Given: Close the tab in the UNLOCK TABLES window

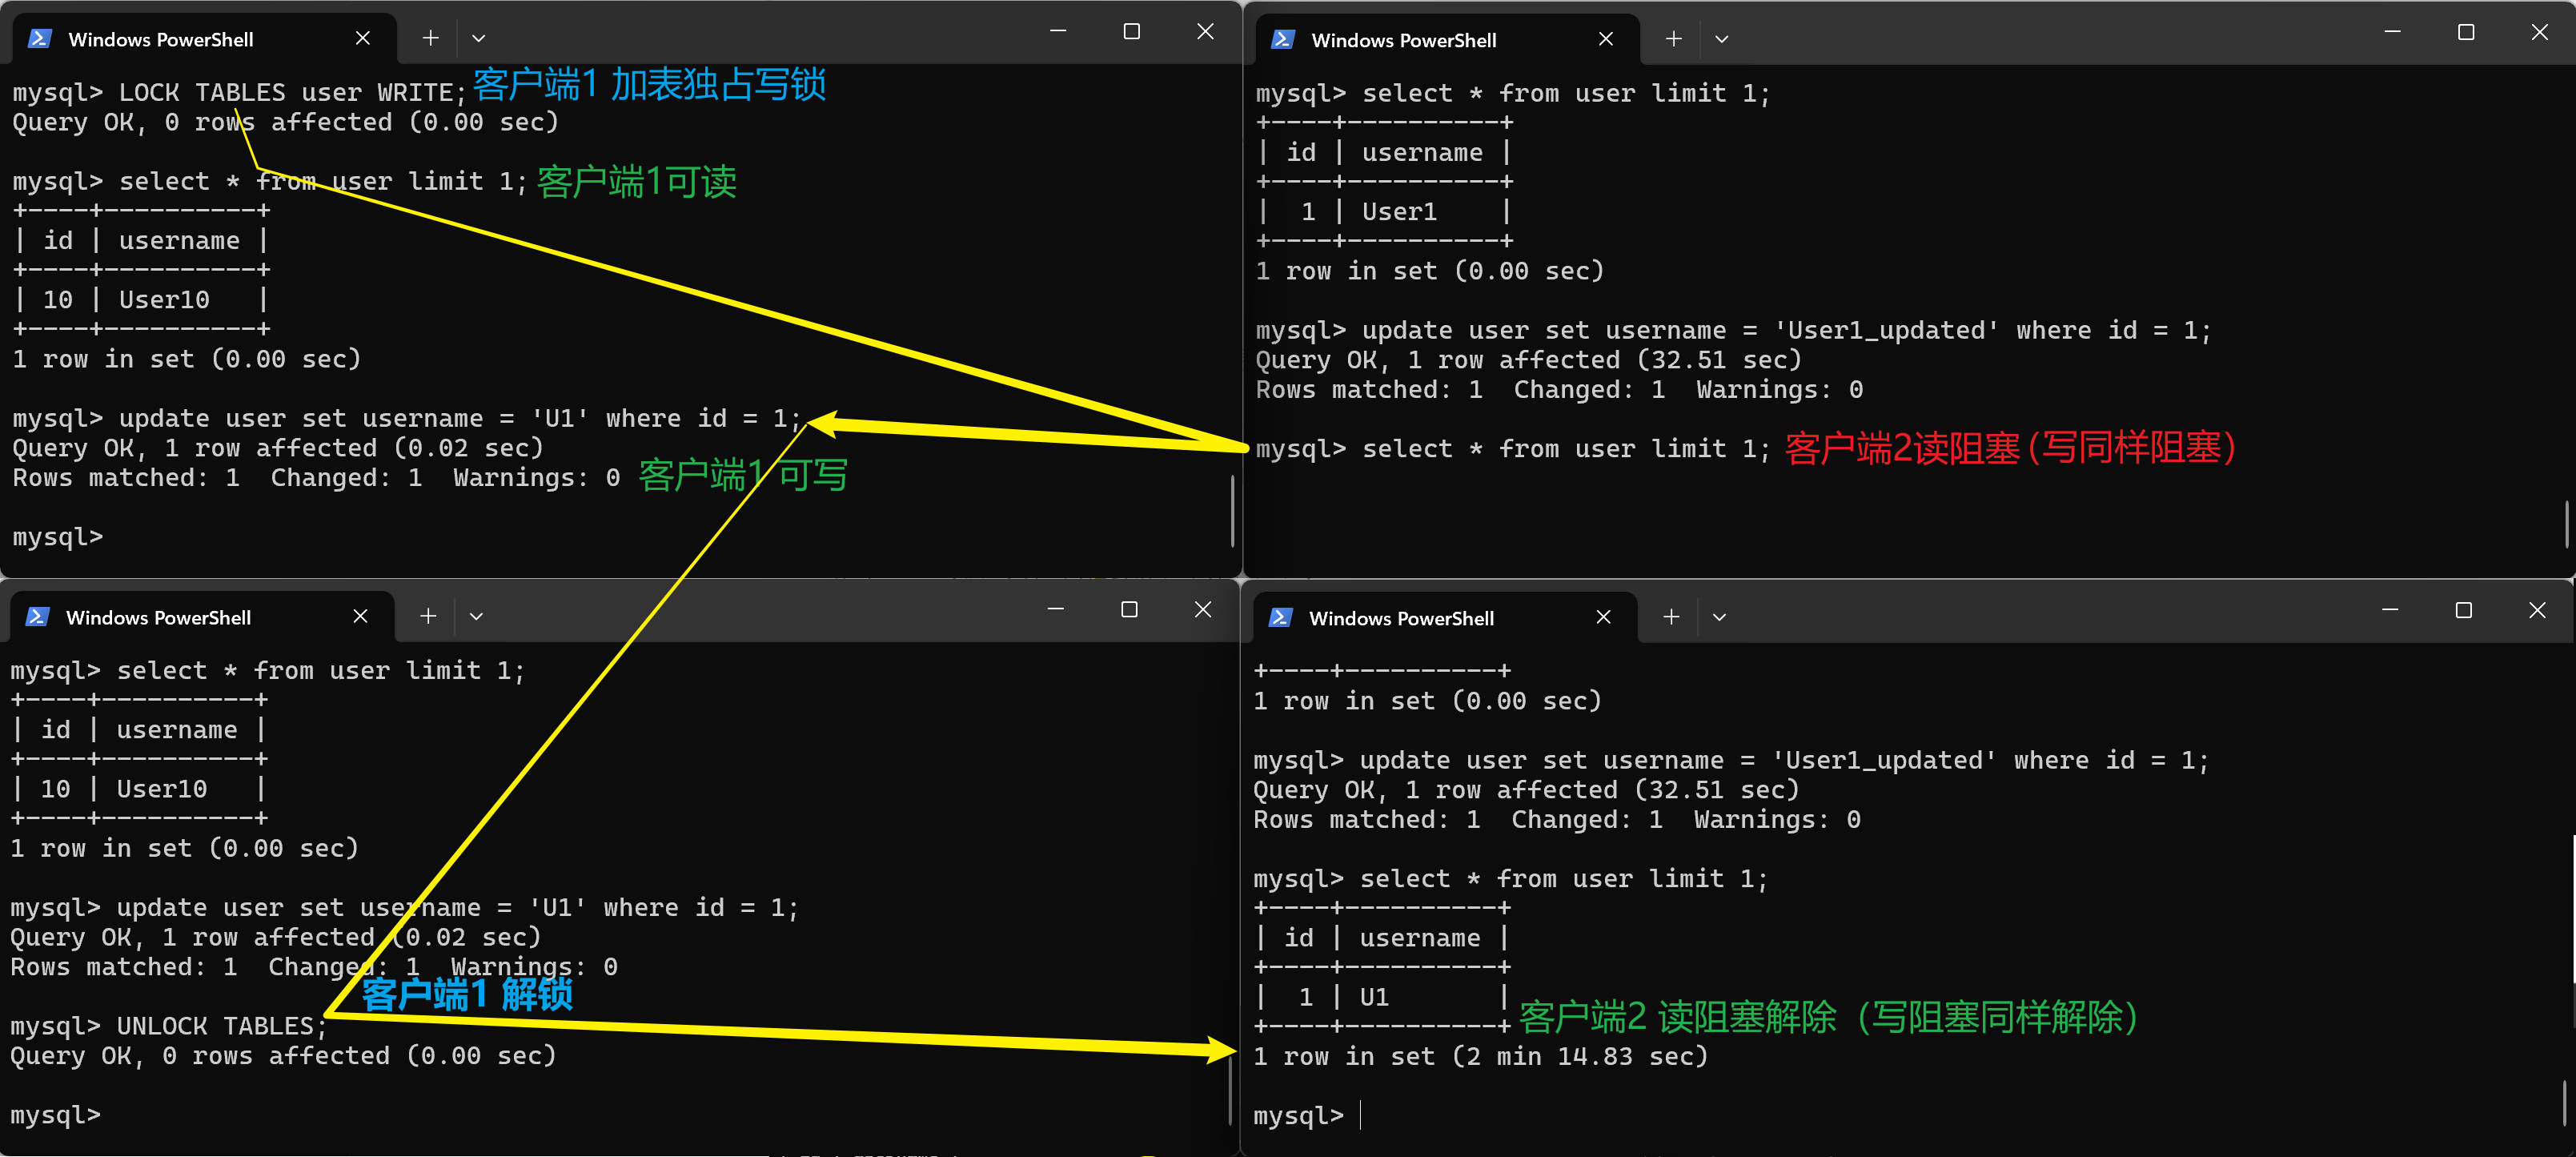Looking at the screenshot, I should click(x=361, y=616).
